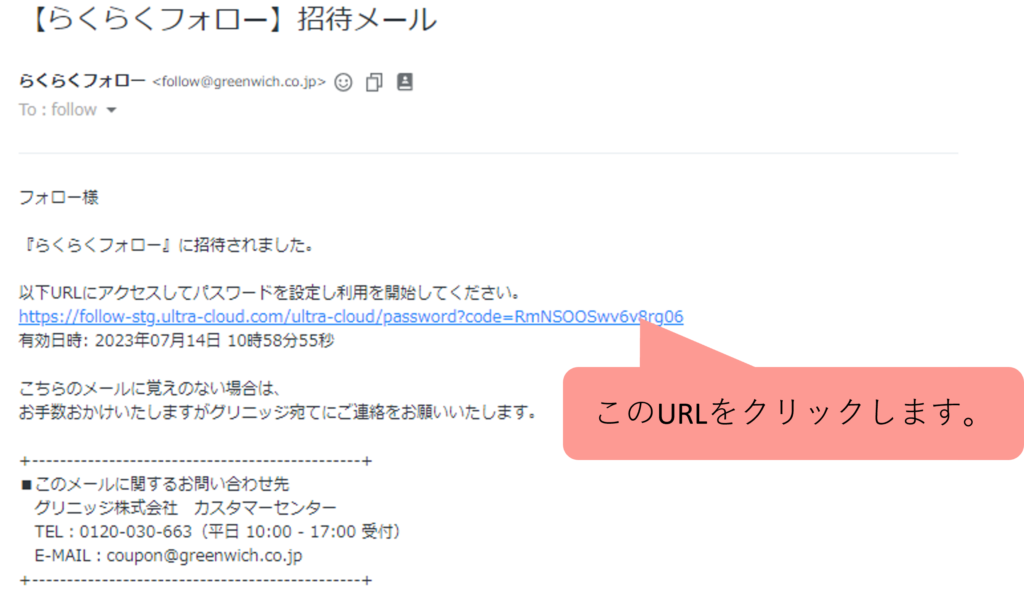Expand the recipient details arrow beside To: follow
Image resolution: width=1024 pixels, height=609 pixels.
(x=112, y=110)
